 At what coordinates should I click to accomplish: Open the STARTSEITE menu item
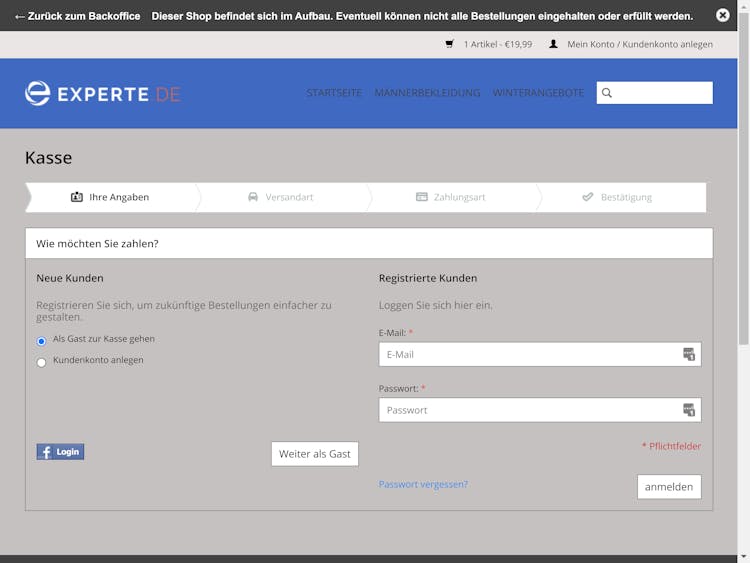[334, 93]
